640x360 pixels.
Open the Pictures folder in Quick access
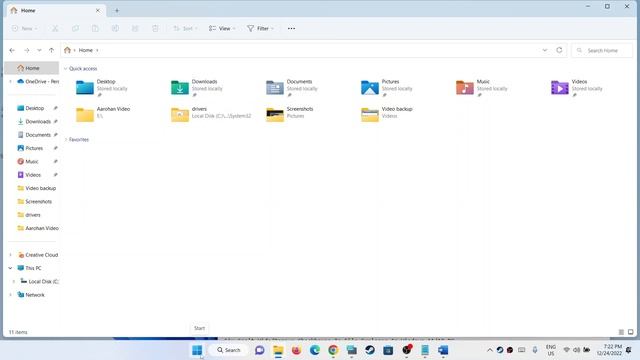coord(387,88)
